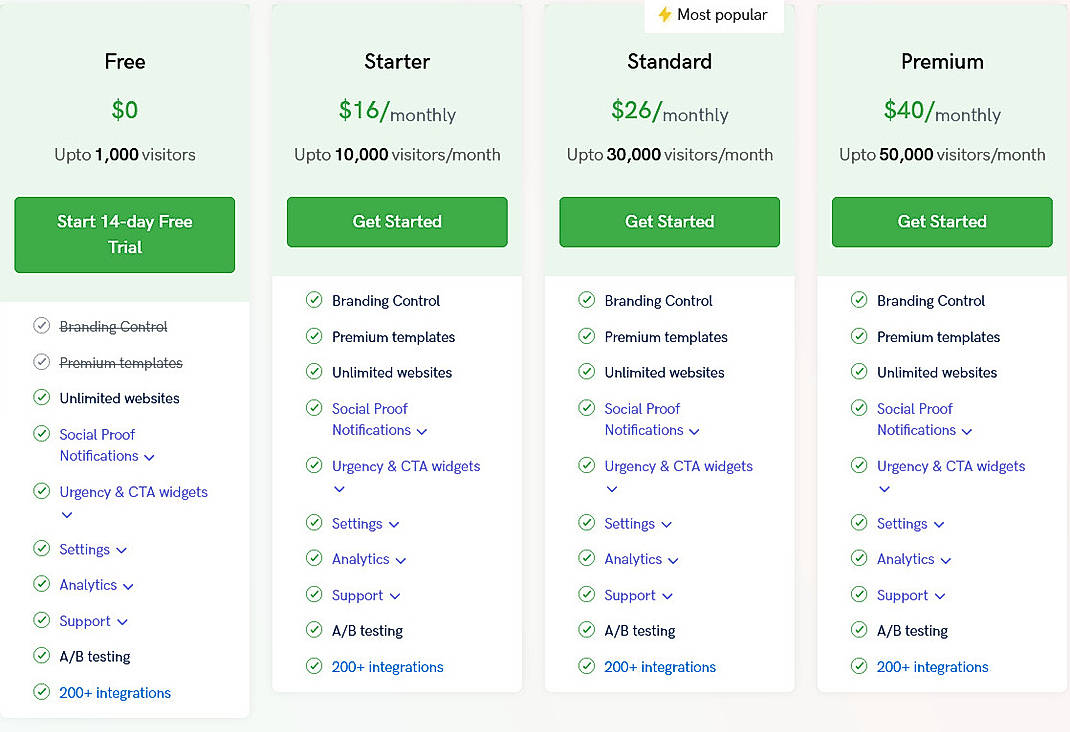Click the check icon beside A/B testing in Starter plan
Image resolution: width=1070 pixels, height=732 pixels.
pyautogui.click(x=314, y=630)
